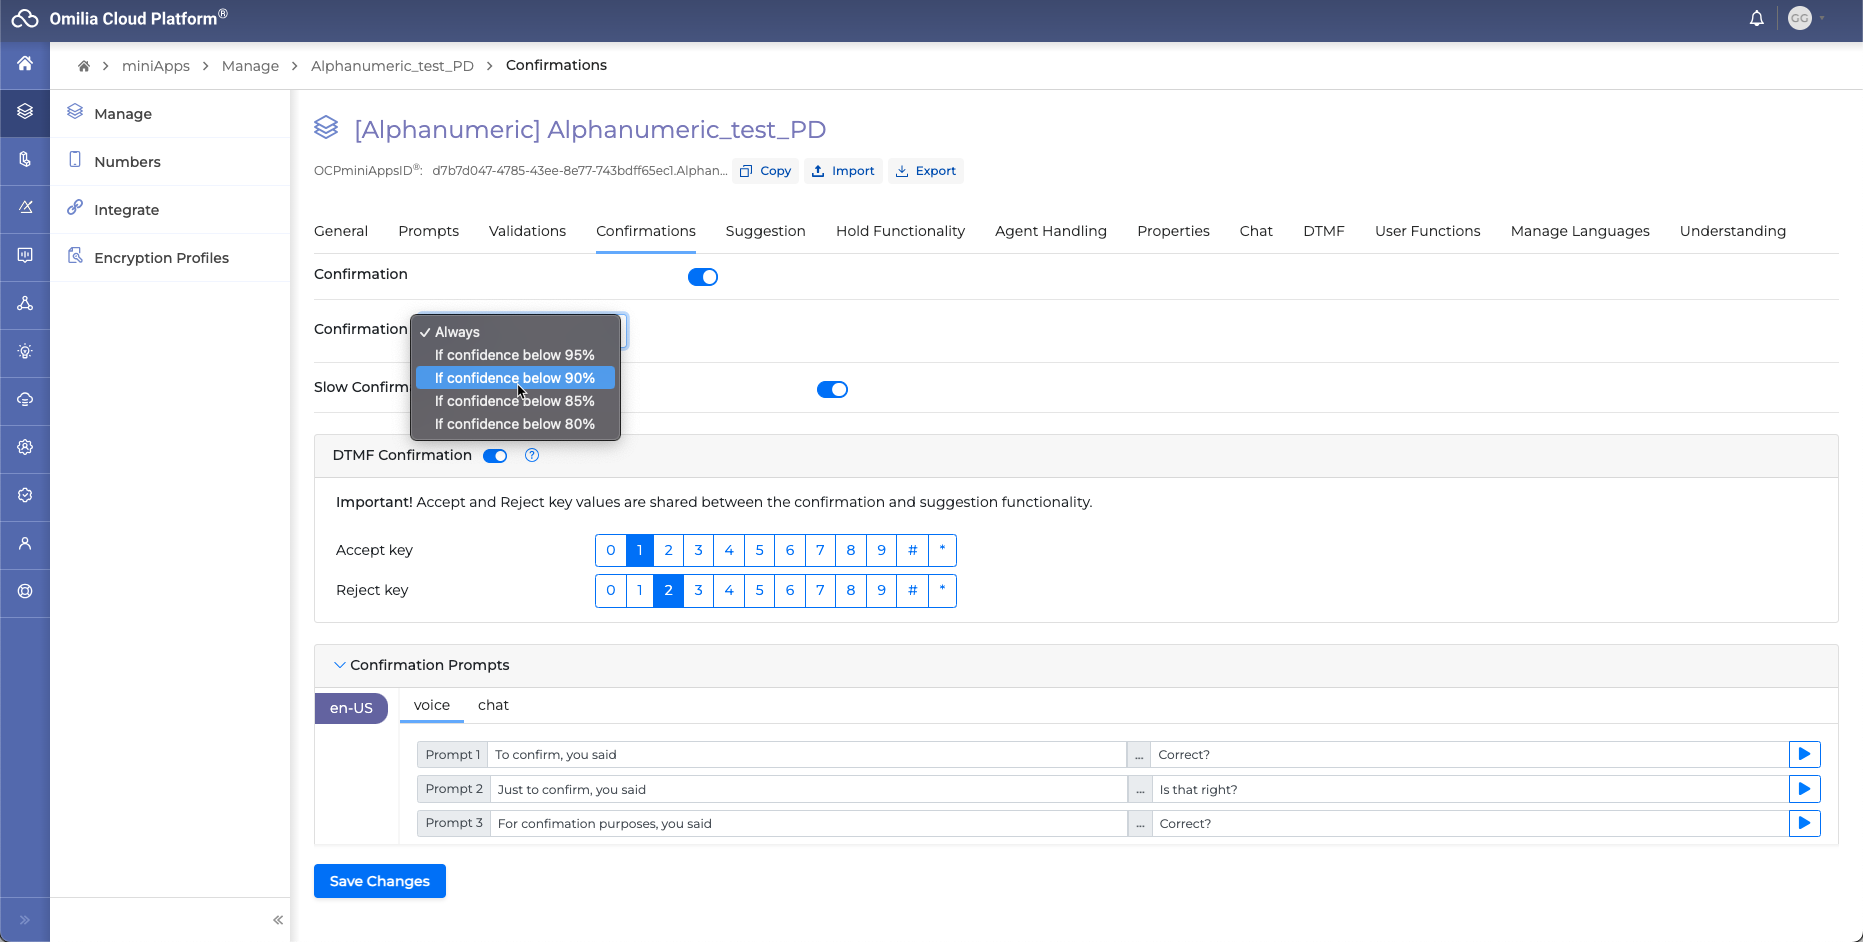Click the Save Changes button
Viewport: 1863px width, 942px height.
click(380, 881)
